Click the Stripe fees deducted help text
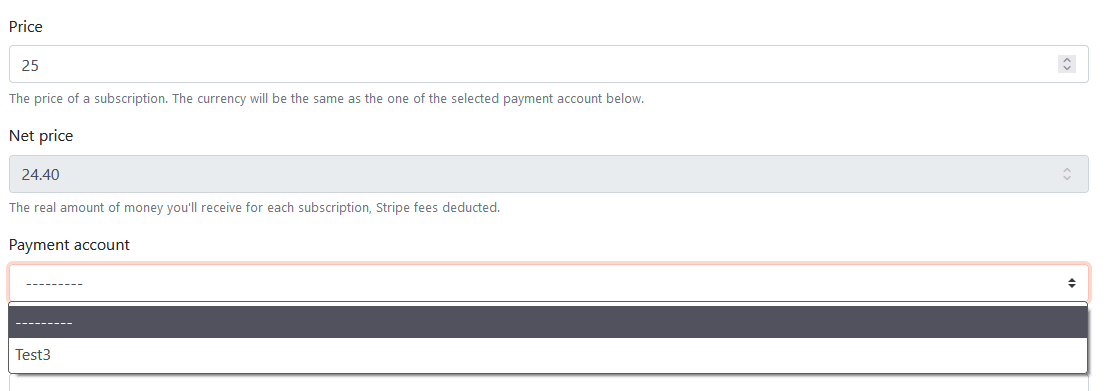 click(254, 208)
